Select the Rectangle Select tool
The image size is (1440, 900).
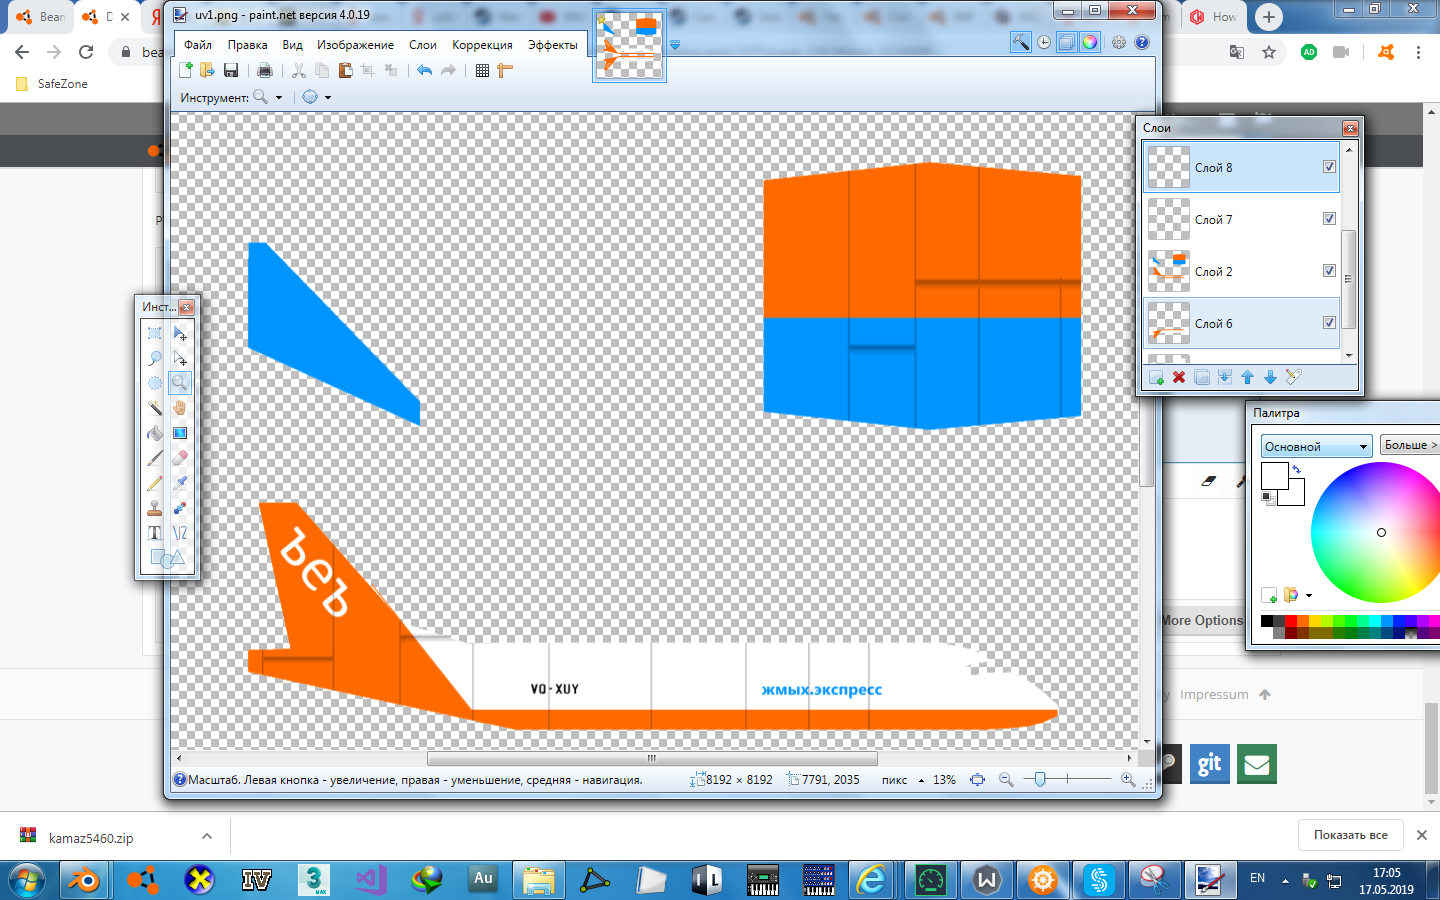pos(155,333)
